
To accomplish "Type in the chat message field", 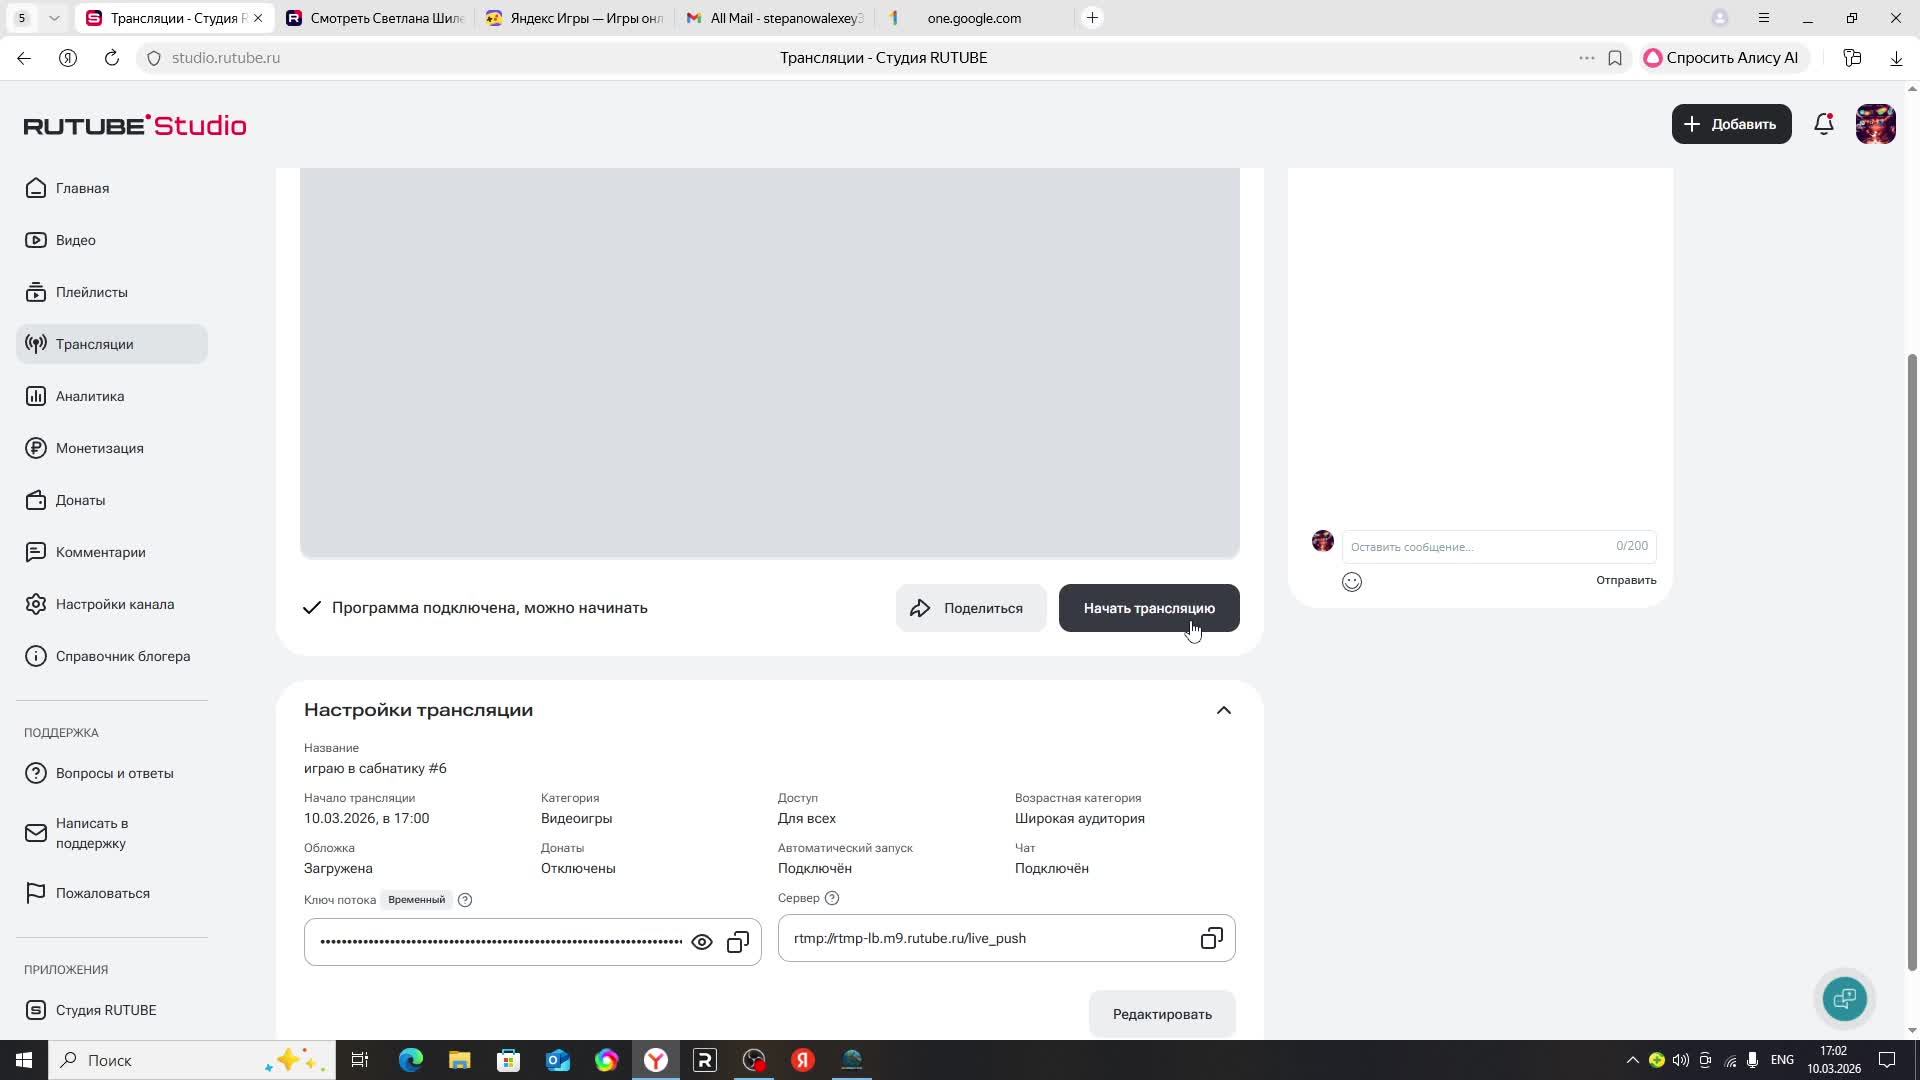I will (x=1475, y=547).
